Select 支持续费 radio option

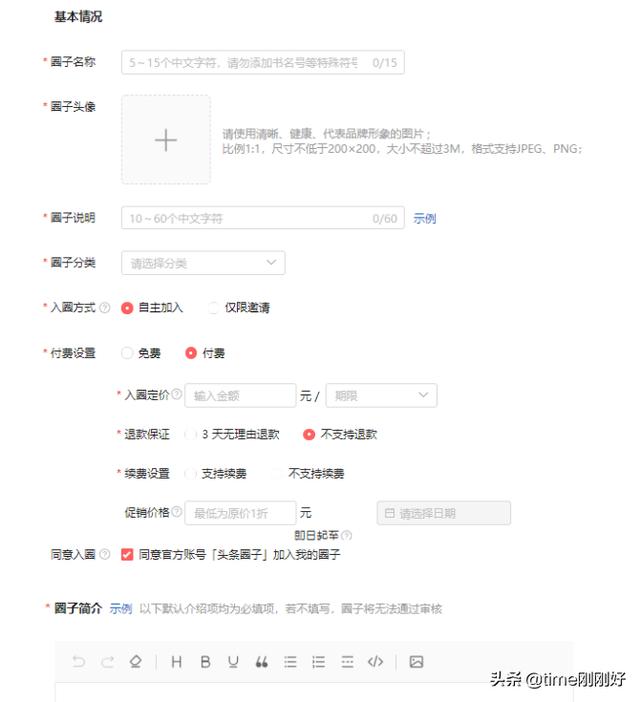pos(191,474)
